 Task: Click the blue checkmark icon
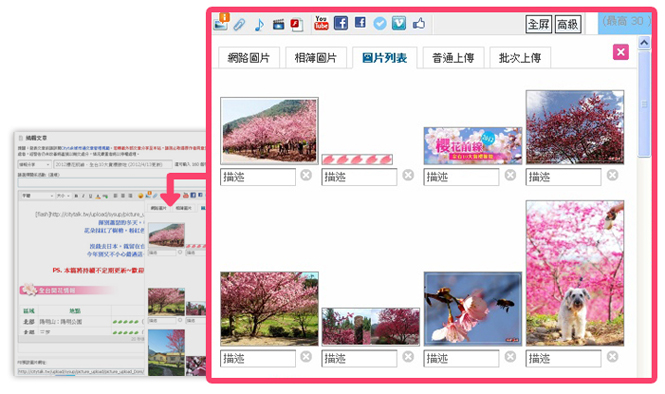[x=380, y=23]
